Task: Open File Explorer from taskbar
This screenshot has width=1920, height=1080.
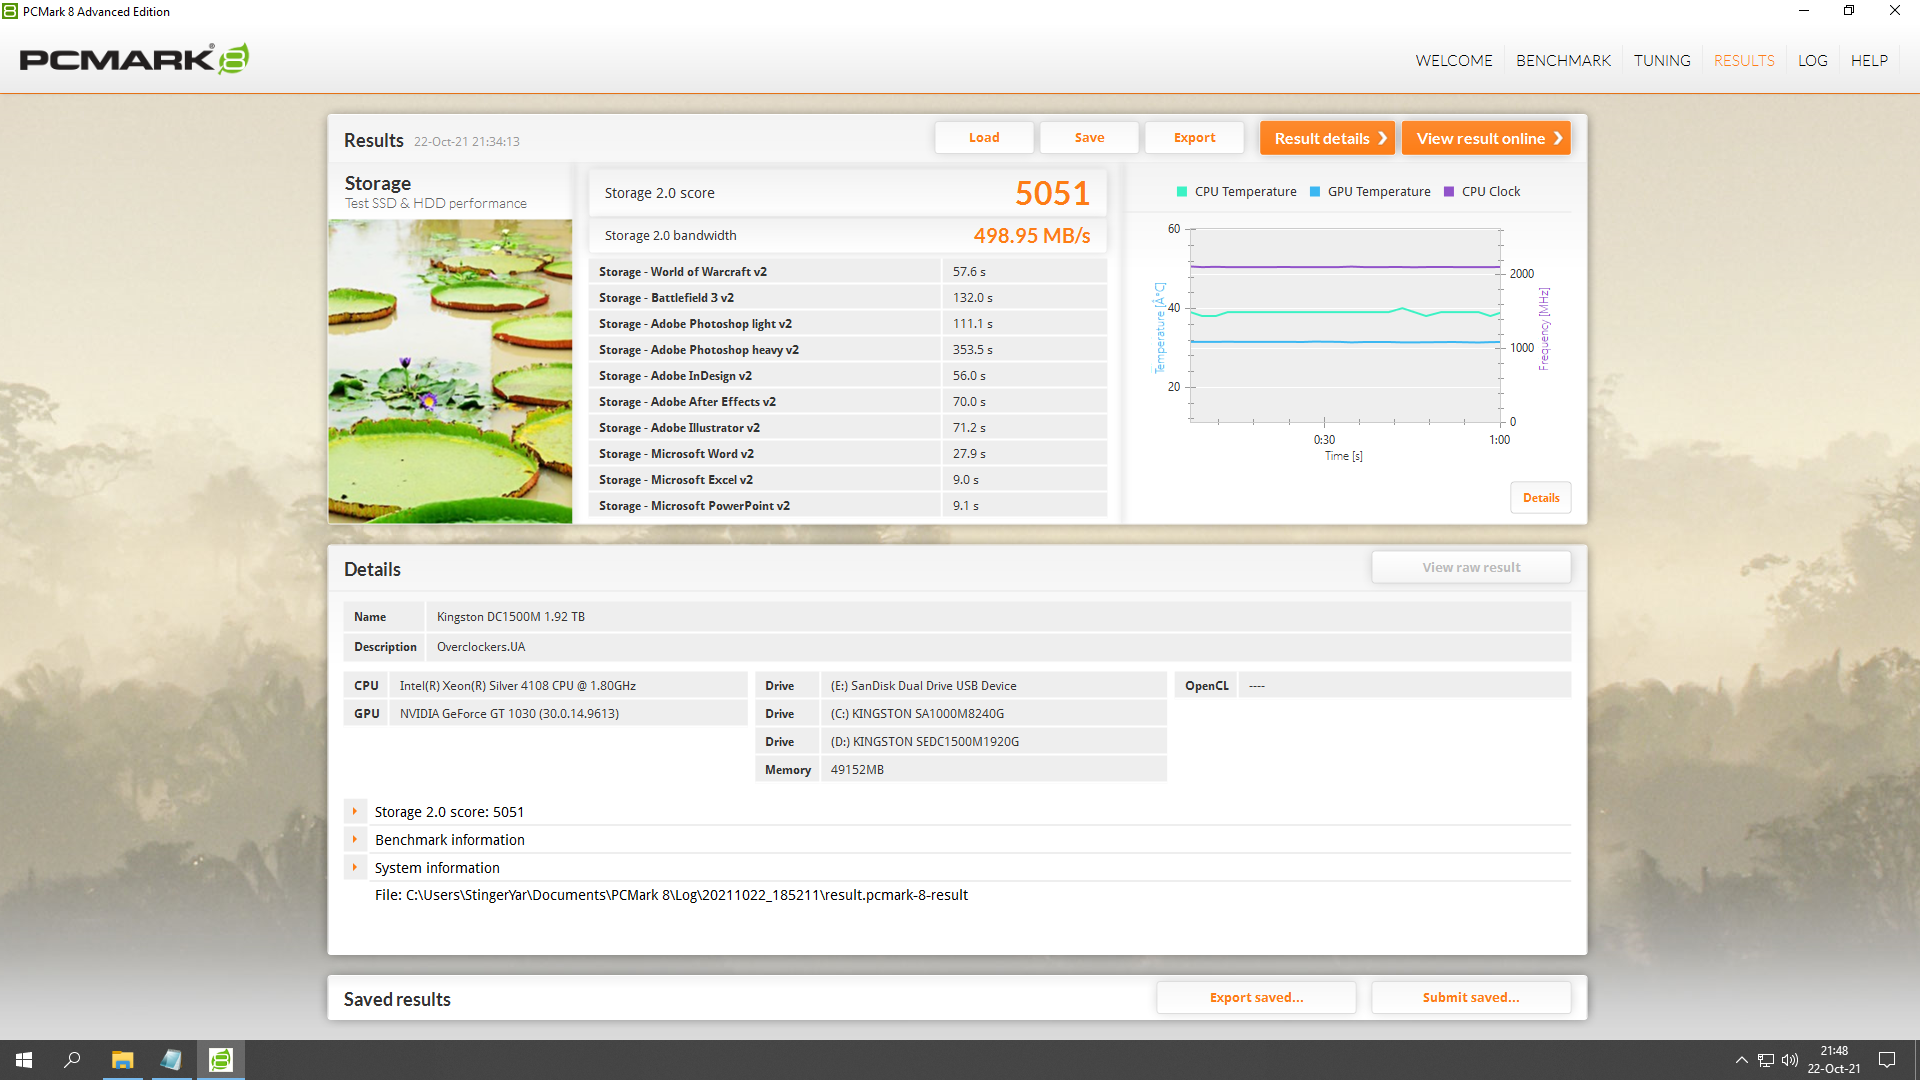Action: [122, 1060]
